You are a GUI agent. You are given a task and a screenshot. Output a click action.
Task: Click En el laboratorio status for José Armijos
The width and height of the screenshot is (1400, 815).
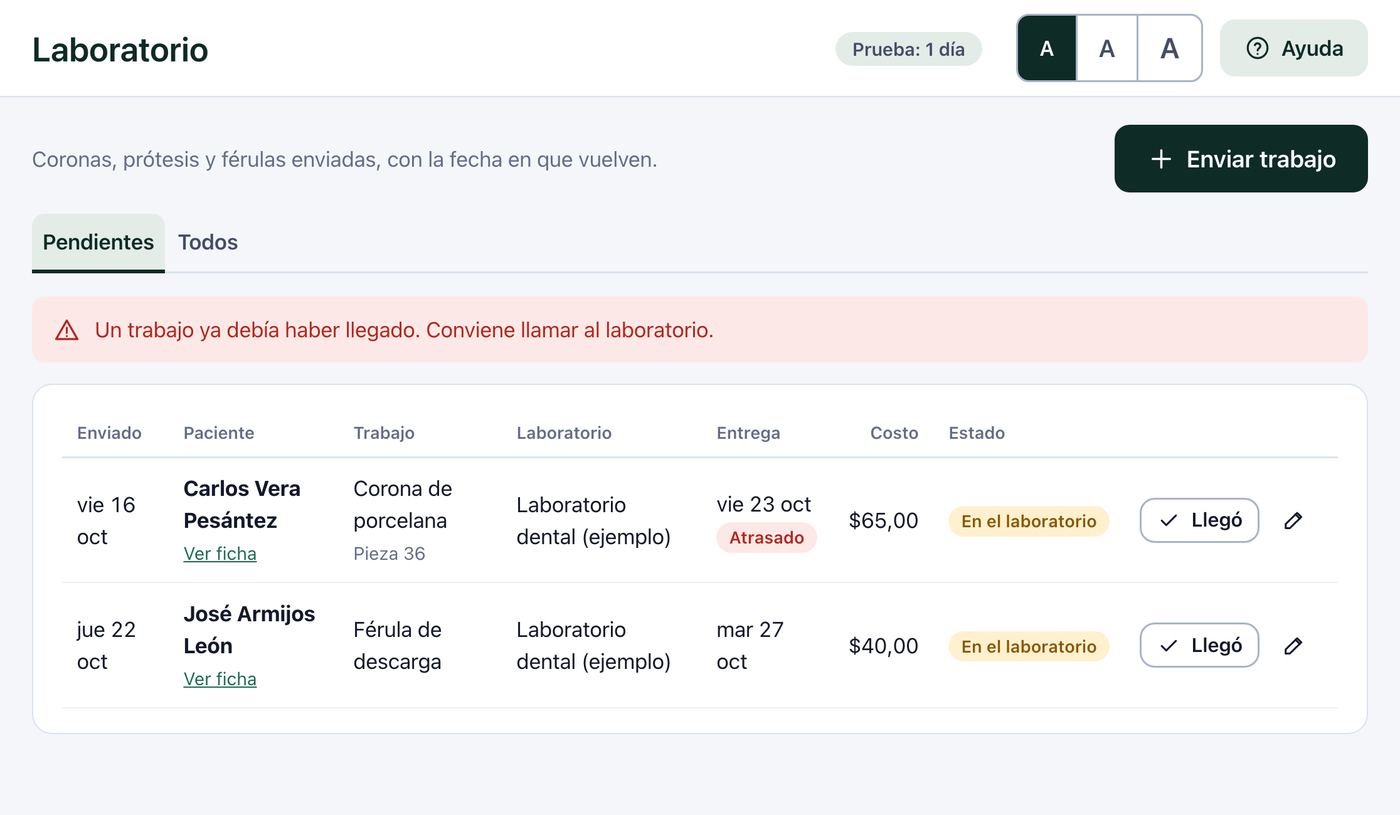tap(1029, 647)
